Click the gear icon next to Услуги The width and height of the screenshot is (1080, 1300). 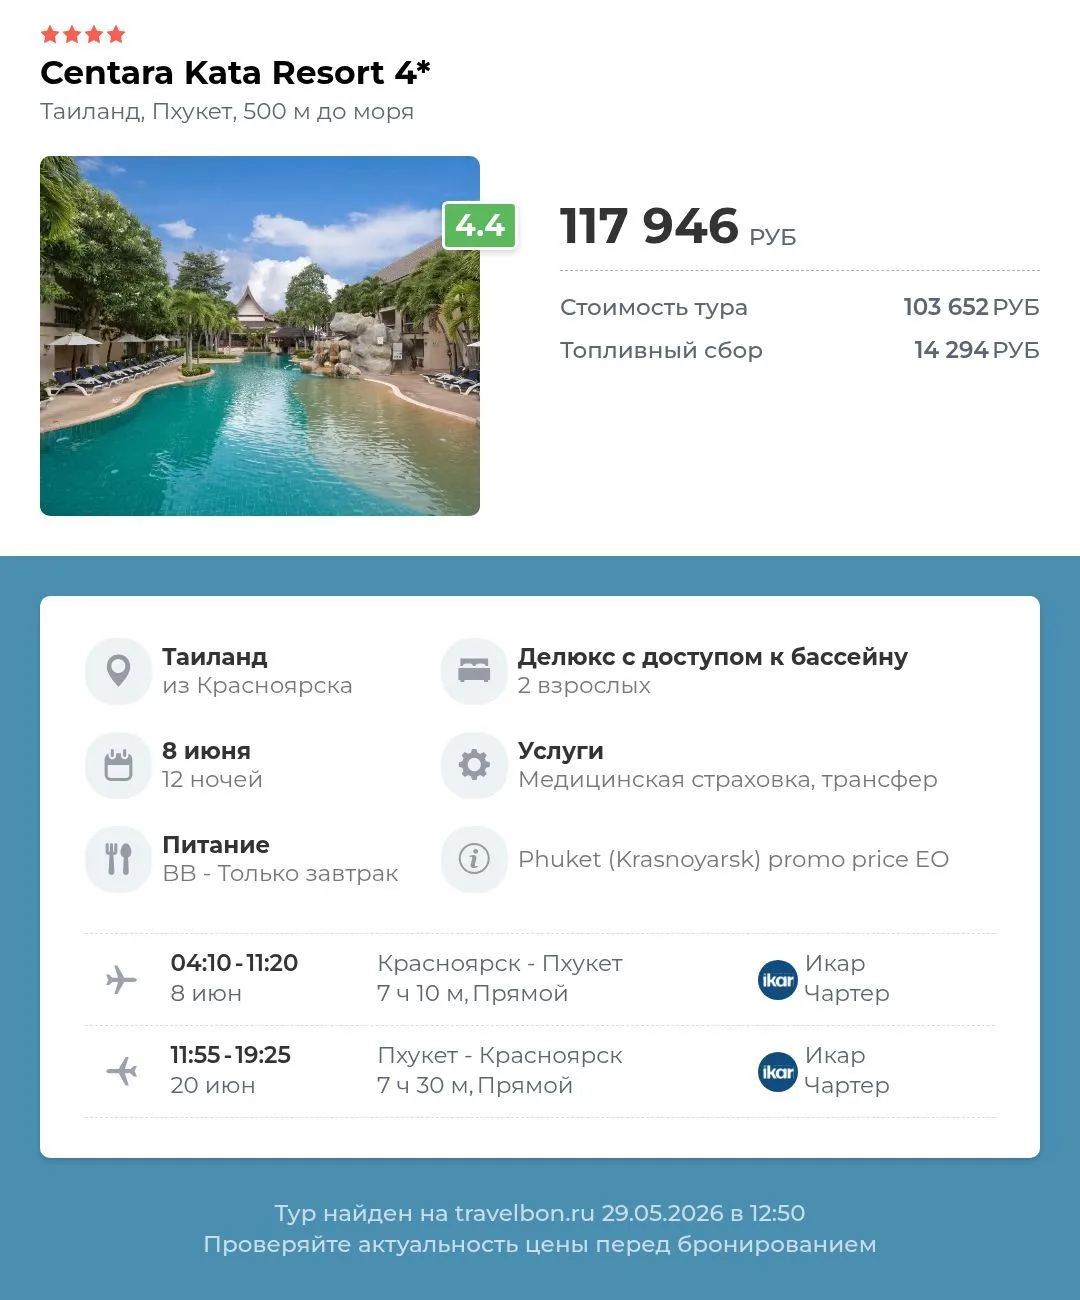pyautogui.click(x=474, y=765)
